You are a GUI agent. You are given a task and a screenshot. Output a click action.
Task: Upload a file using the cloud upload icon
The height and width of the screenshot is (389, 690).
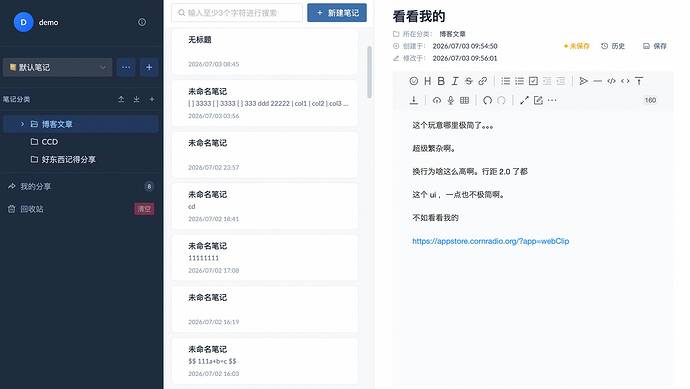click(437, 100)
